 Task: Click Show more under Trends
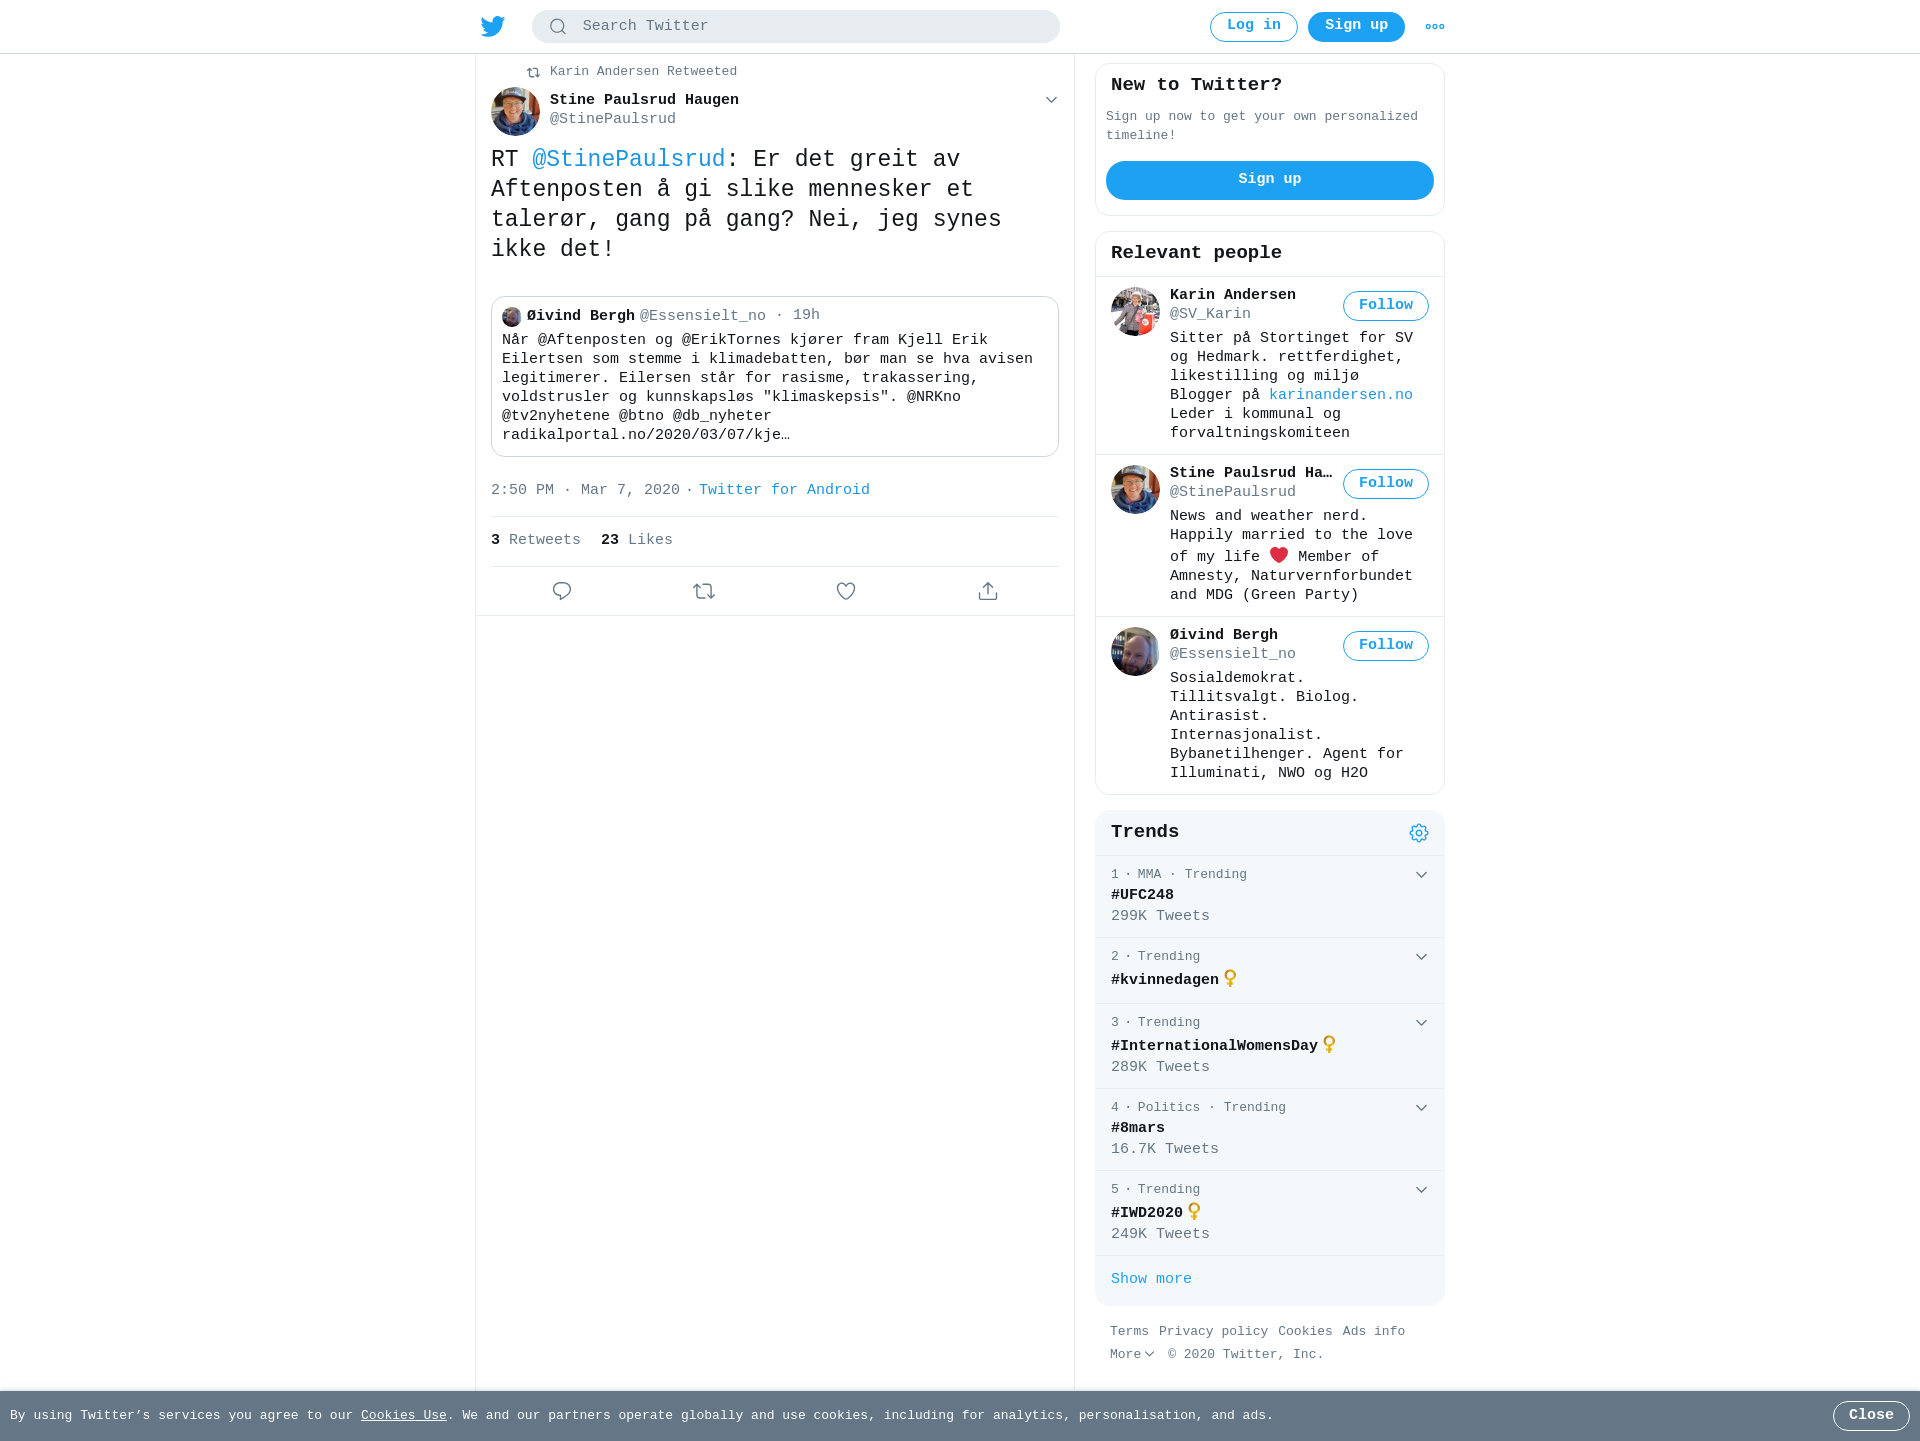point(1151,1279)
